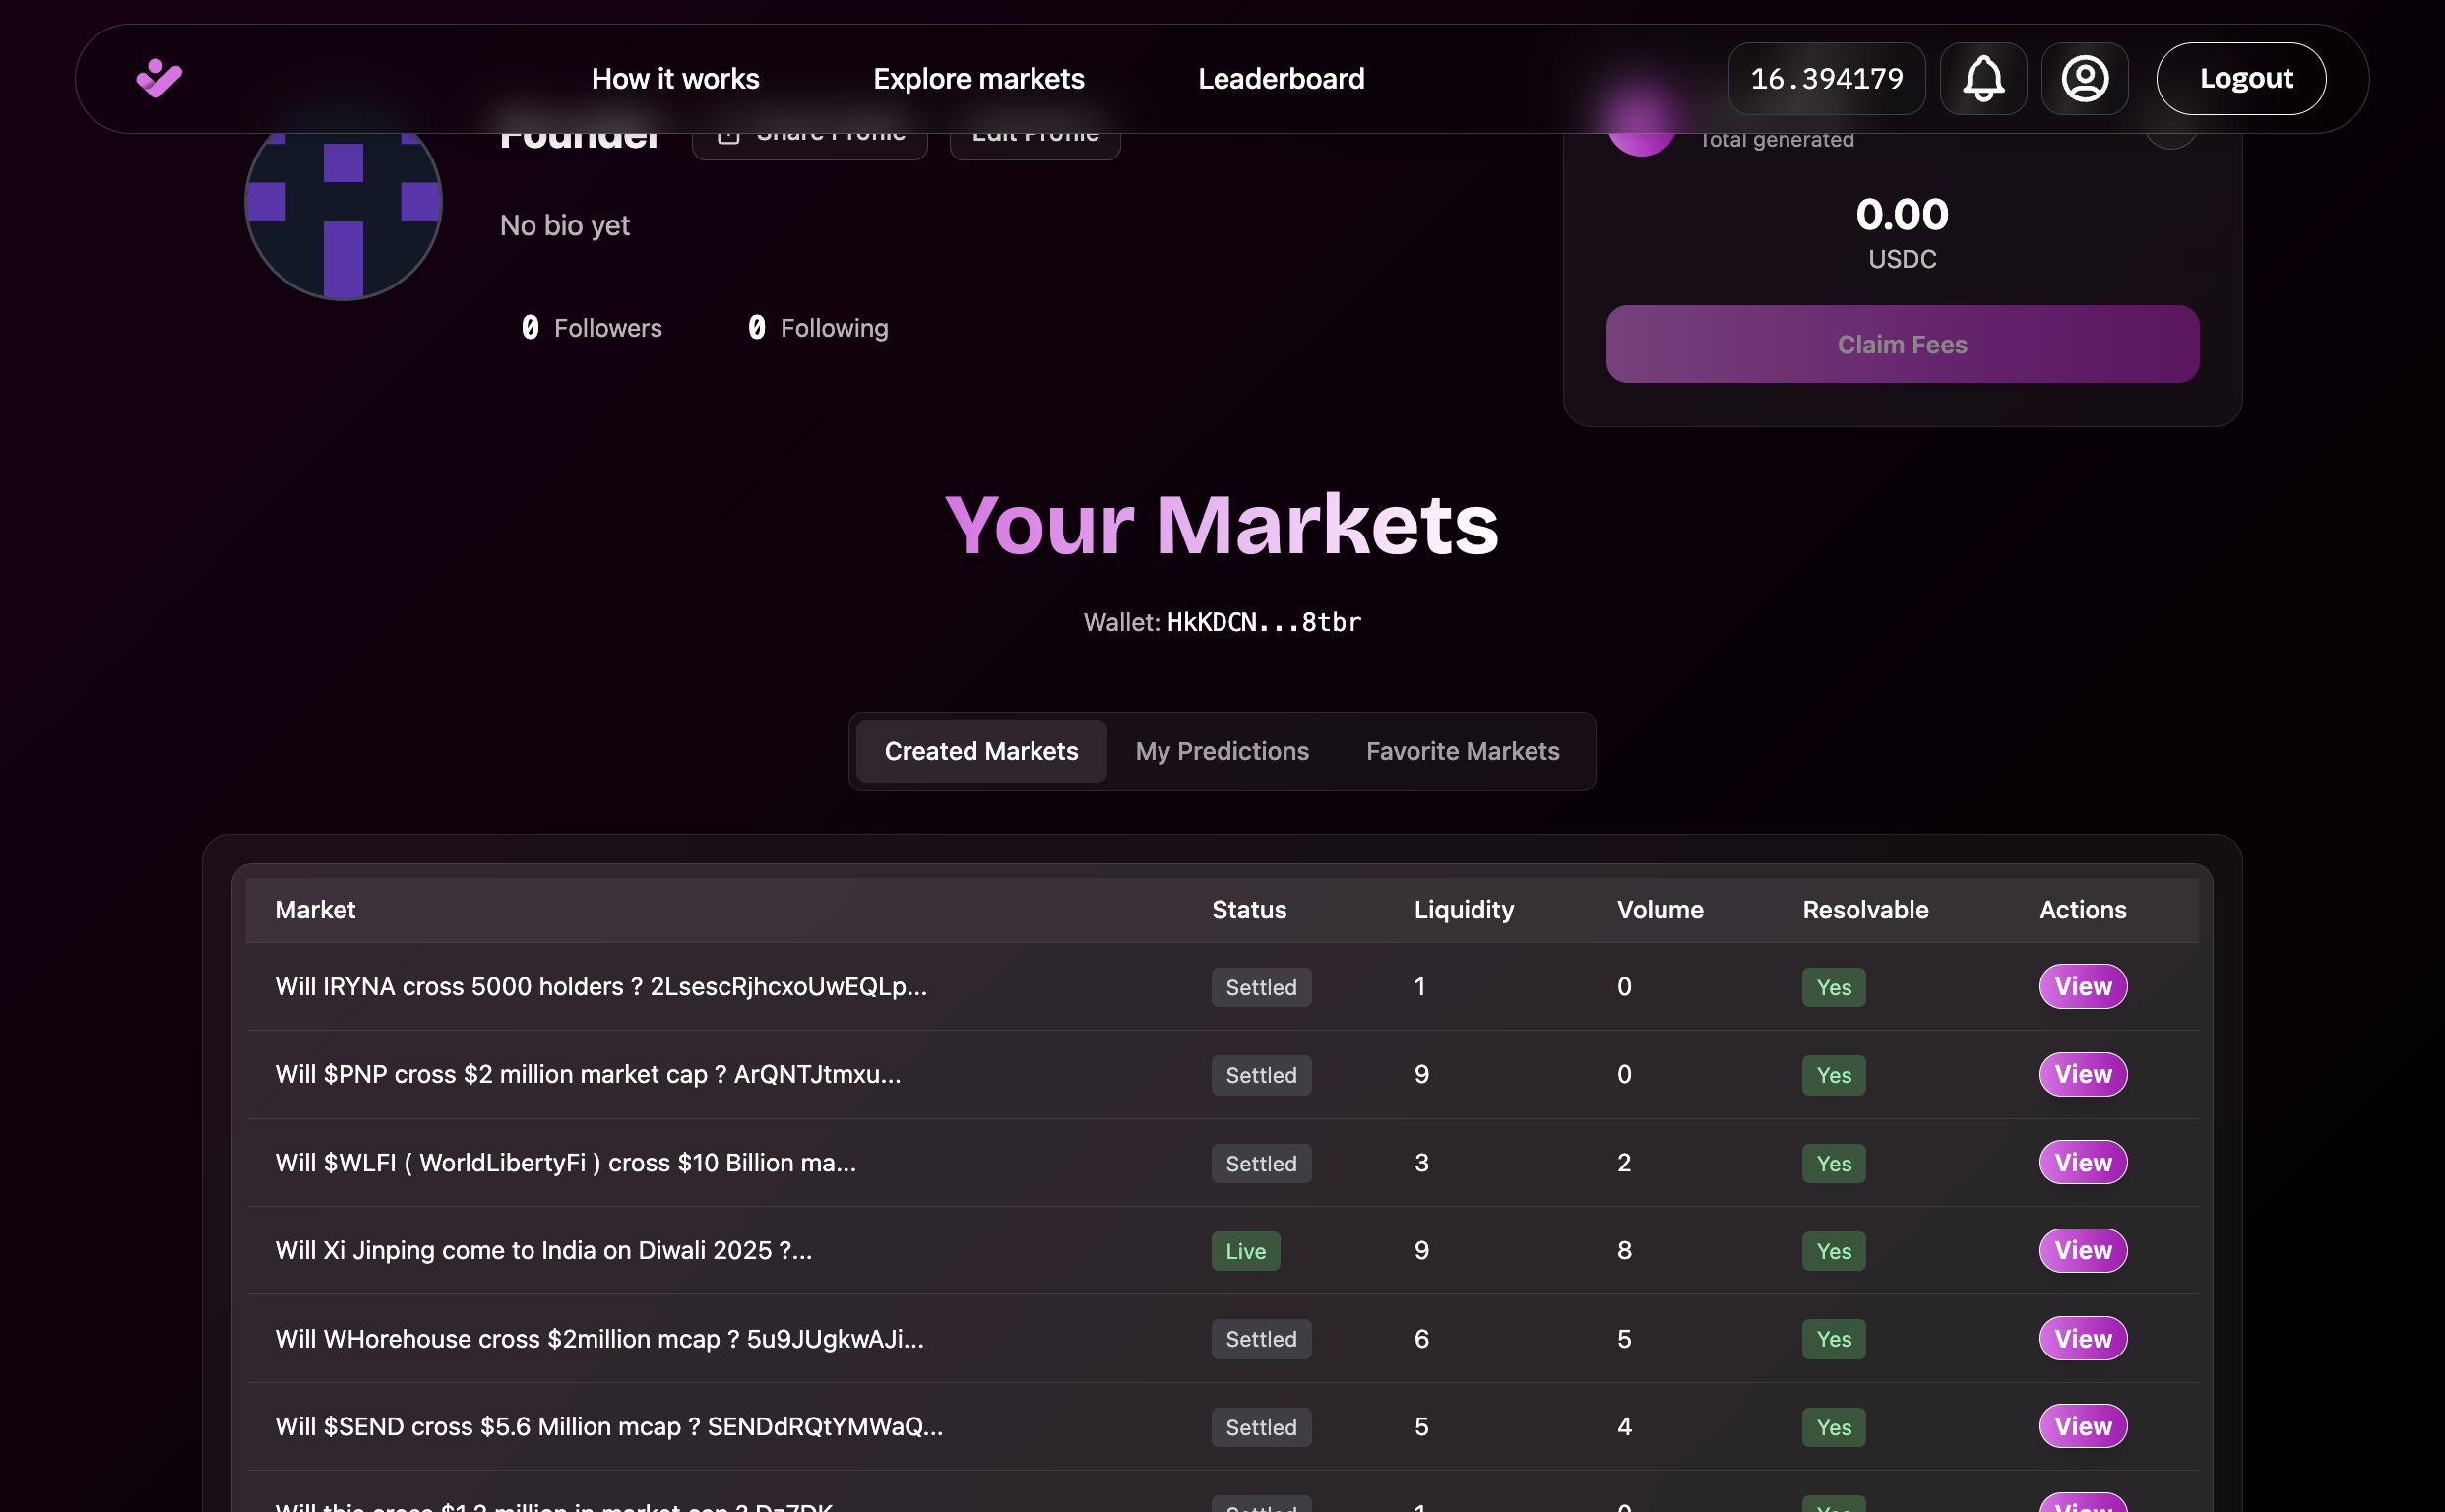Open the Leaderboard page
Screen dimensions: 2445x1512
pyautogui.click(x=1282, y=78)
